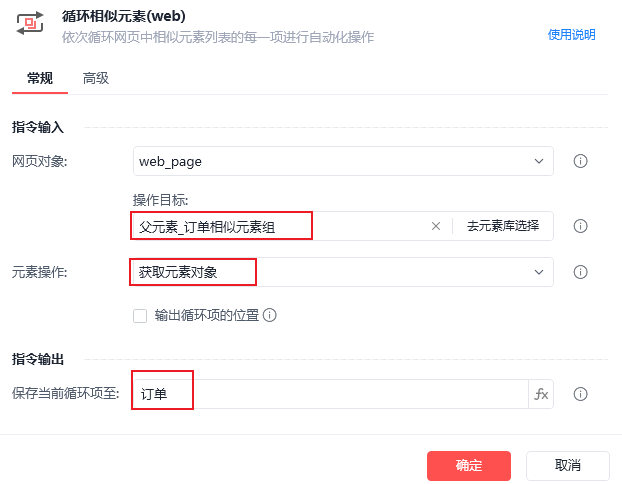Click 去元素库选择 button
622x484 pixels.
click(503, 226)
